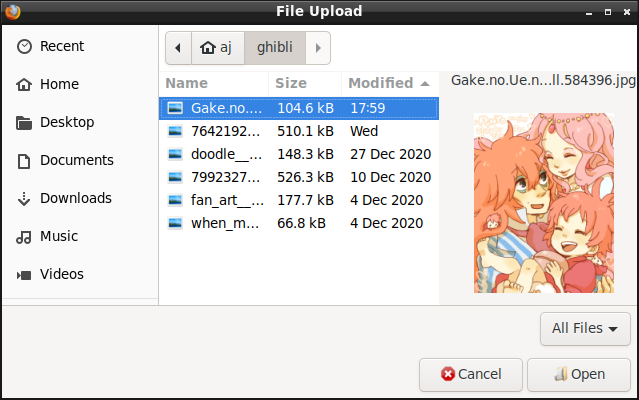Click the Music note icon in sidebar
The image size is (639, 400).
click(x=24, y=237)
